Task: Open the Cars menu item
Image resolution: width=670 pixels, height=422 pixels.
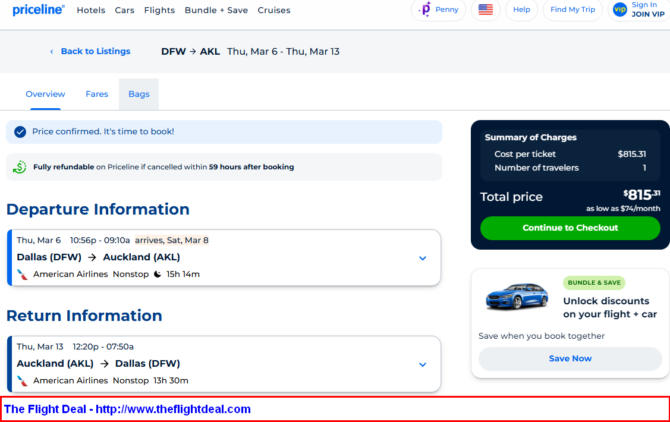Action: click(124, 10)
